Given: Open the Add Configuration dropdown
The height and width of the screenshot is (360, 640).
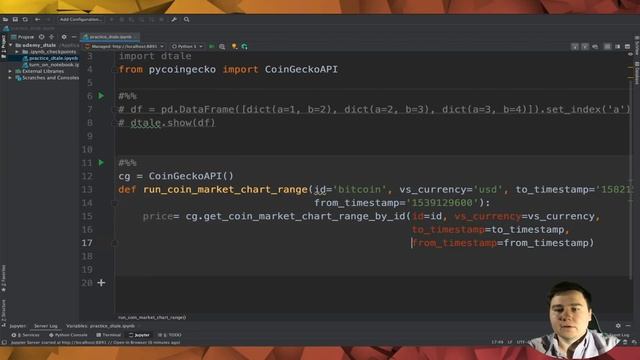Looking at the screenshot, I should point(80,19).
